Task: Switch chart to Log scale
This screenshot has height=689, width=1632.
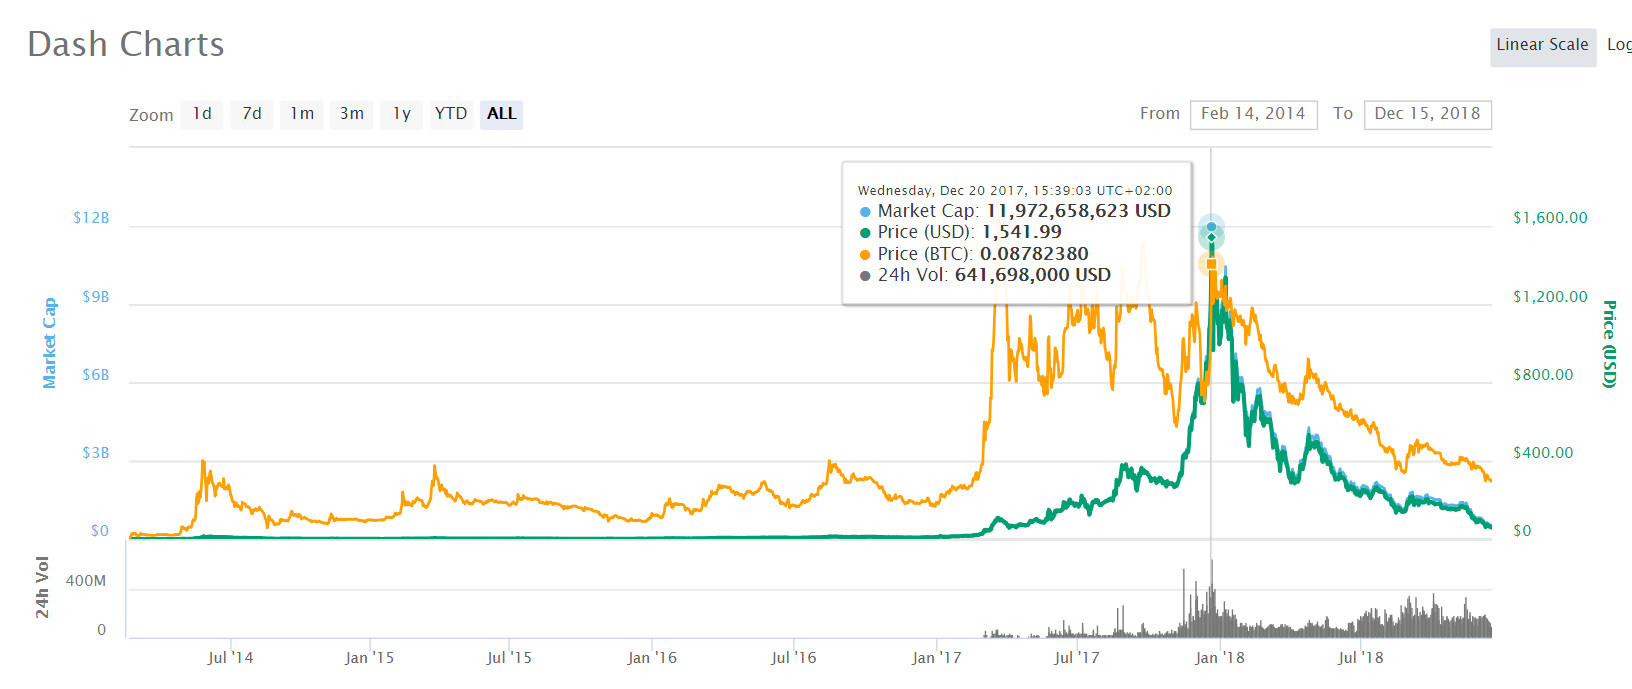Action: point(1619,45)
